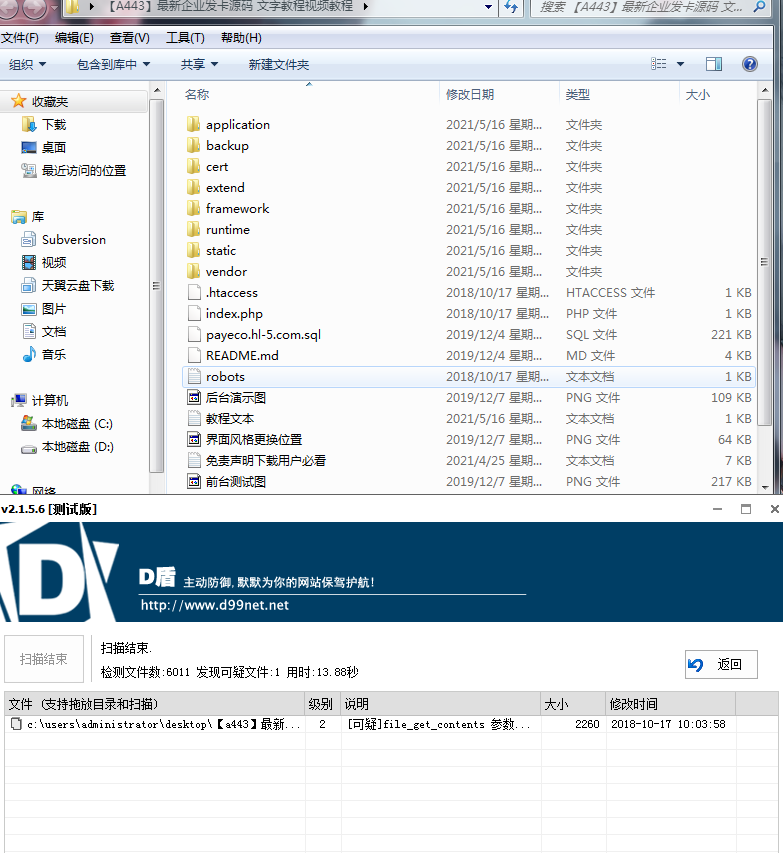Toggle the preview pane icon
Viewport: 783px width, 853px height.
714,64
